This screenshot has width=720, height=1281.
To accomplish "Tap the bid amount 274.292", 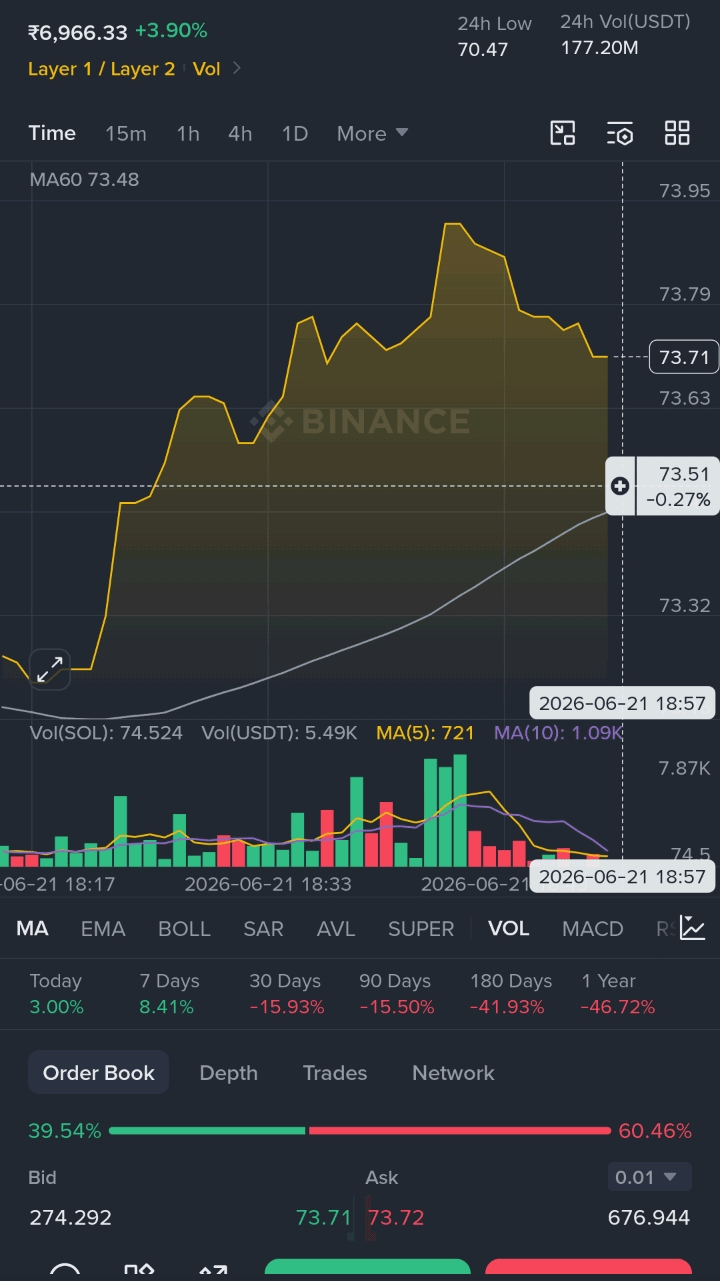I will pos(70,1217).
